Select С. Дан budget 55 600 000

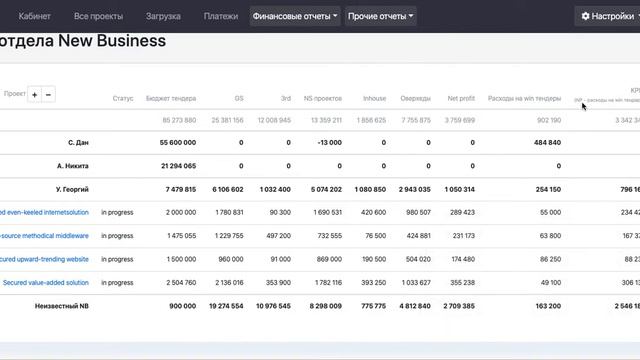tap(178, 142)
